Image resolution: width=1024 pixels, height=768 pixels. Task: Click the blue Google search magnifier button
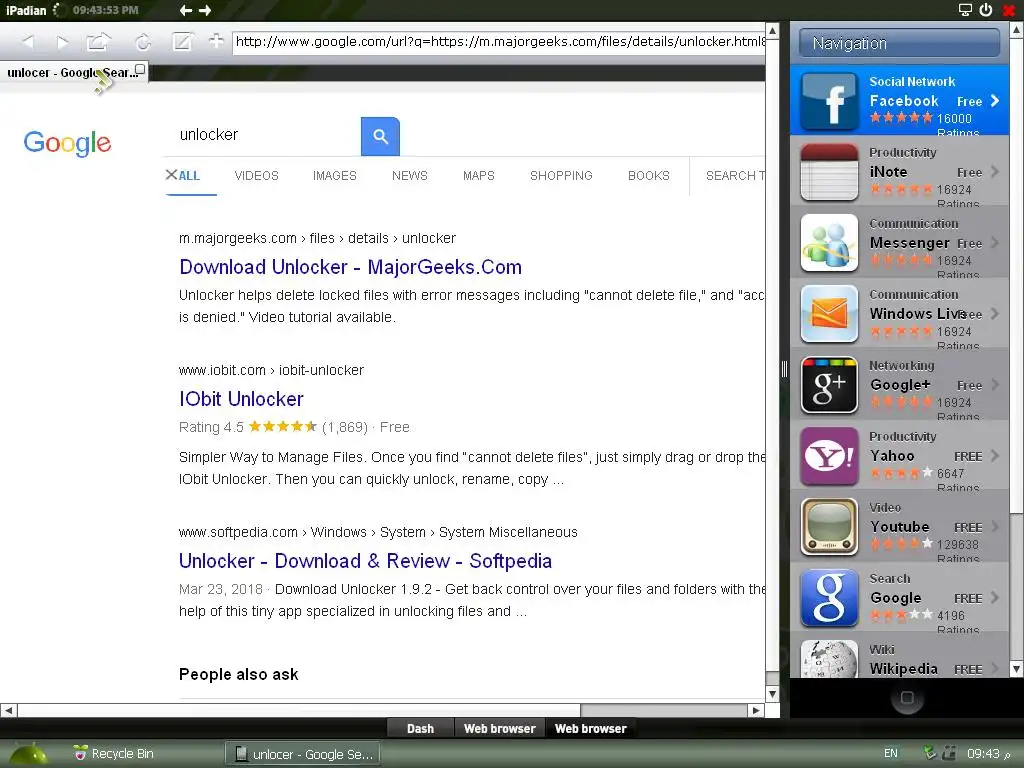click(x=380, y=136)
